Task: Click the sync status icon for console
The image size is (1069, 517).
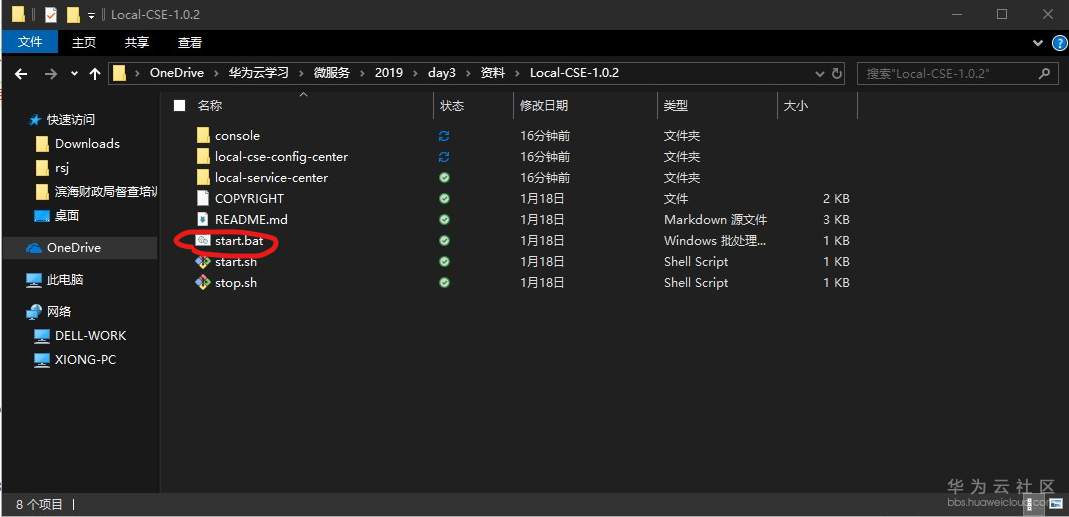Action: tap(445, 136)
